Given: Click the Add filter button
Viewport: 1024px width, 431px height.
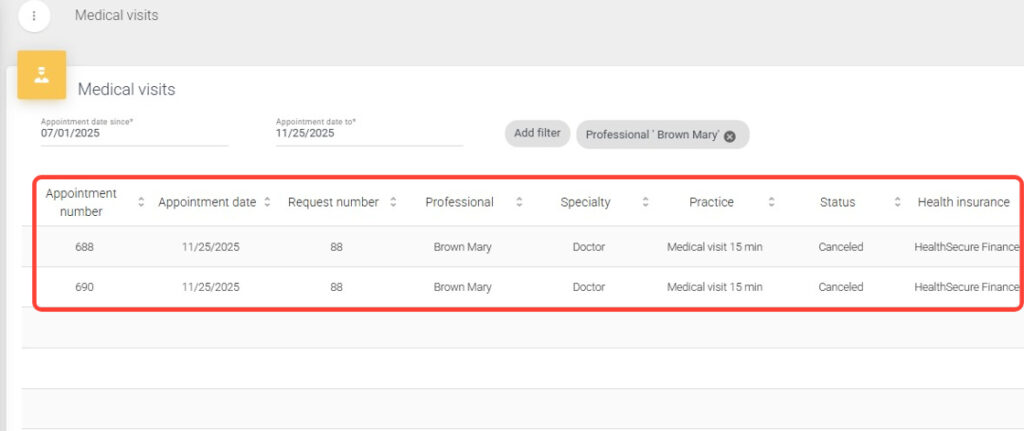Looking at the screenshot, I should (537, 133).
